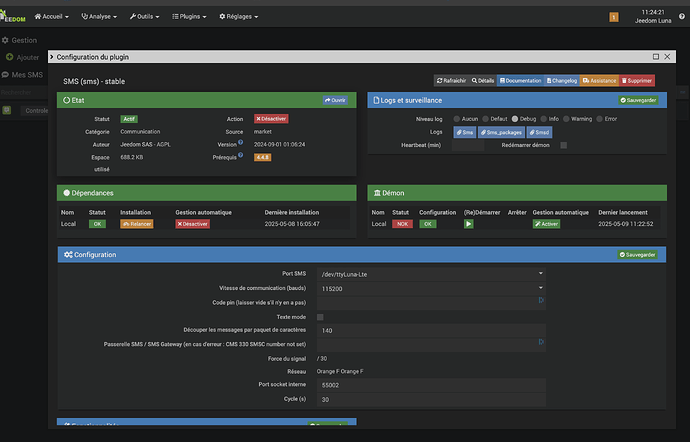Select the Info log level
690x442 pixels.
click(543, 119)
